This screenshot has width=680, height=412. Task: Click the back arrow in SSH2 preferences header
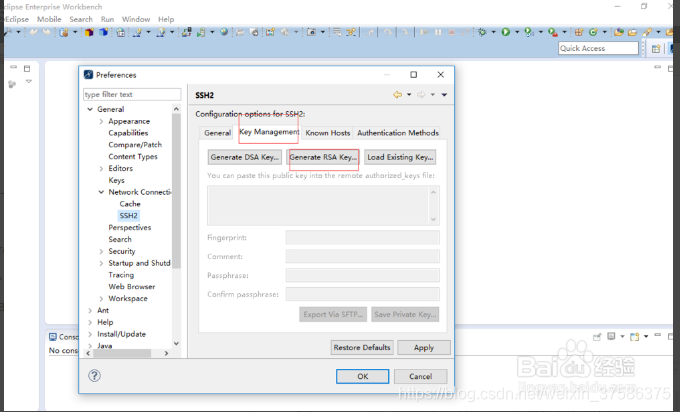tap(397, 95)
